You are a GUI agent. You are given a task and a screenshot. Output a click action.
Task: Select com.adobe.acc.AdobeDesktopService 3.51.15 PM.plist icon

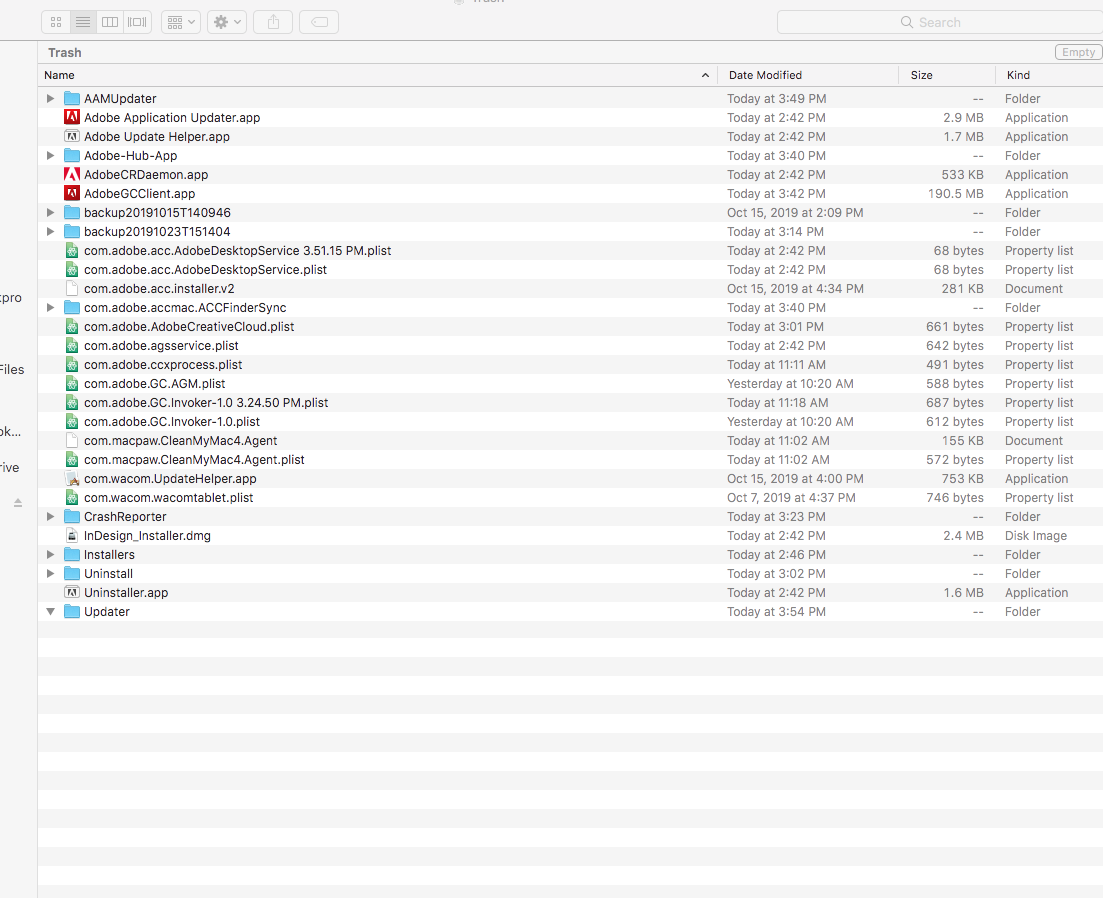72,250
